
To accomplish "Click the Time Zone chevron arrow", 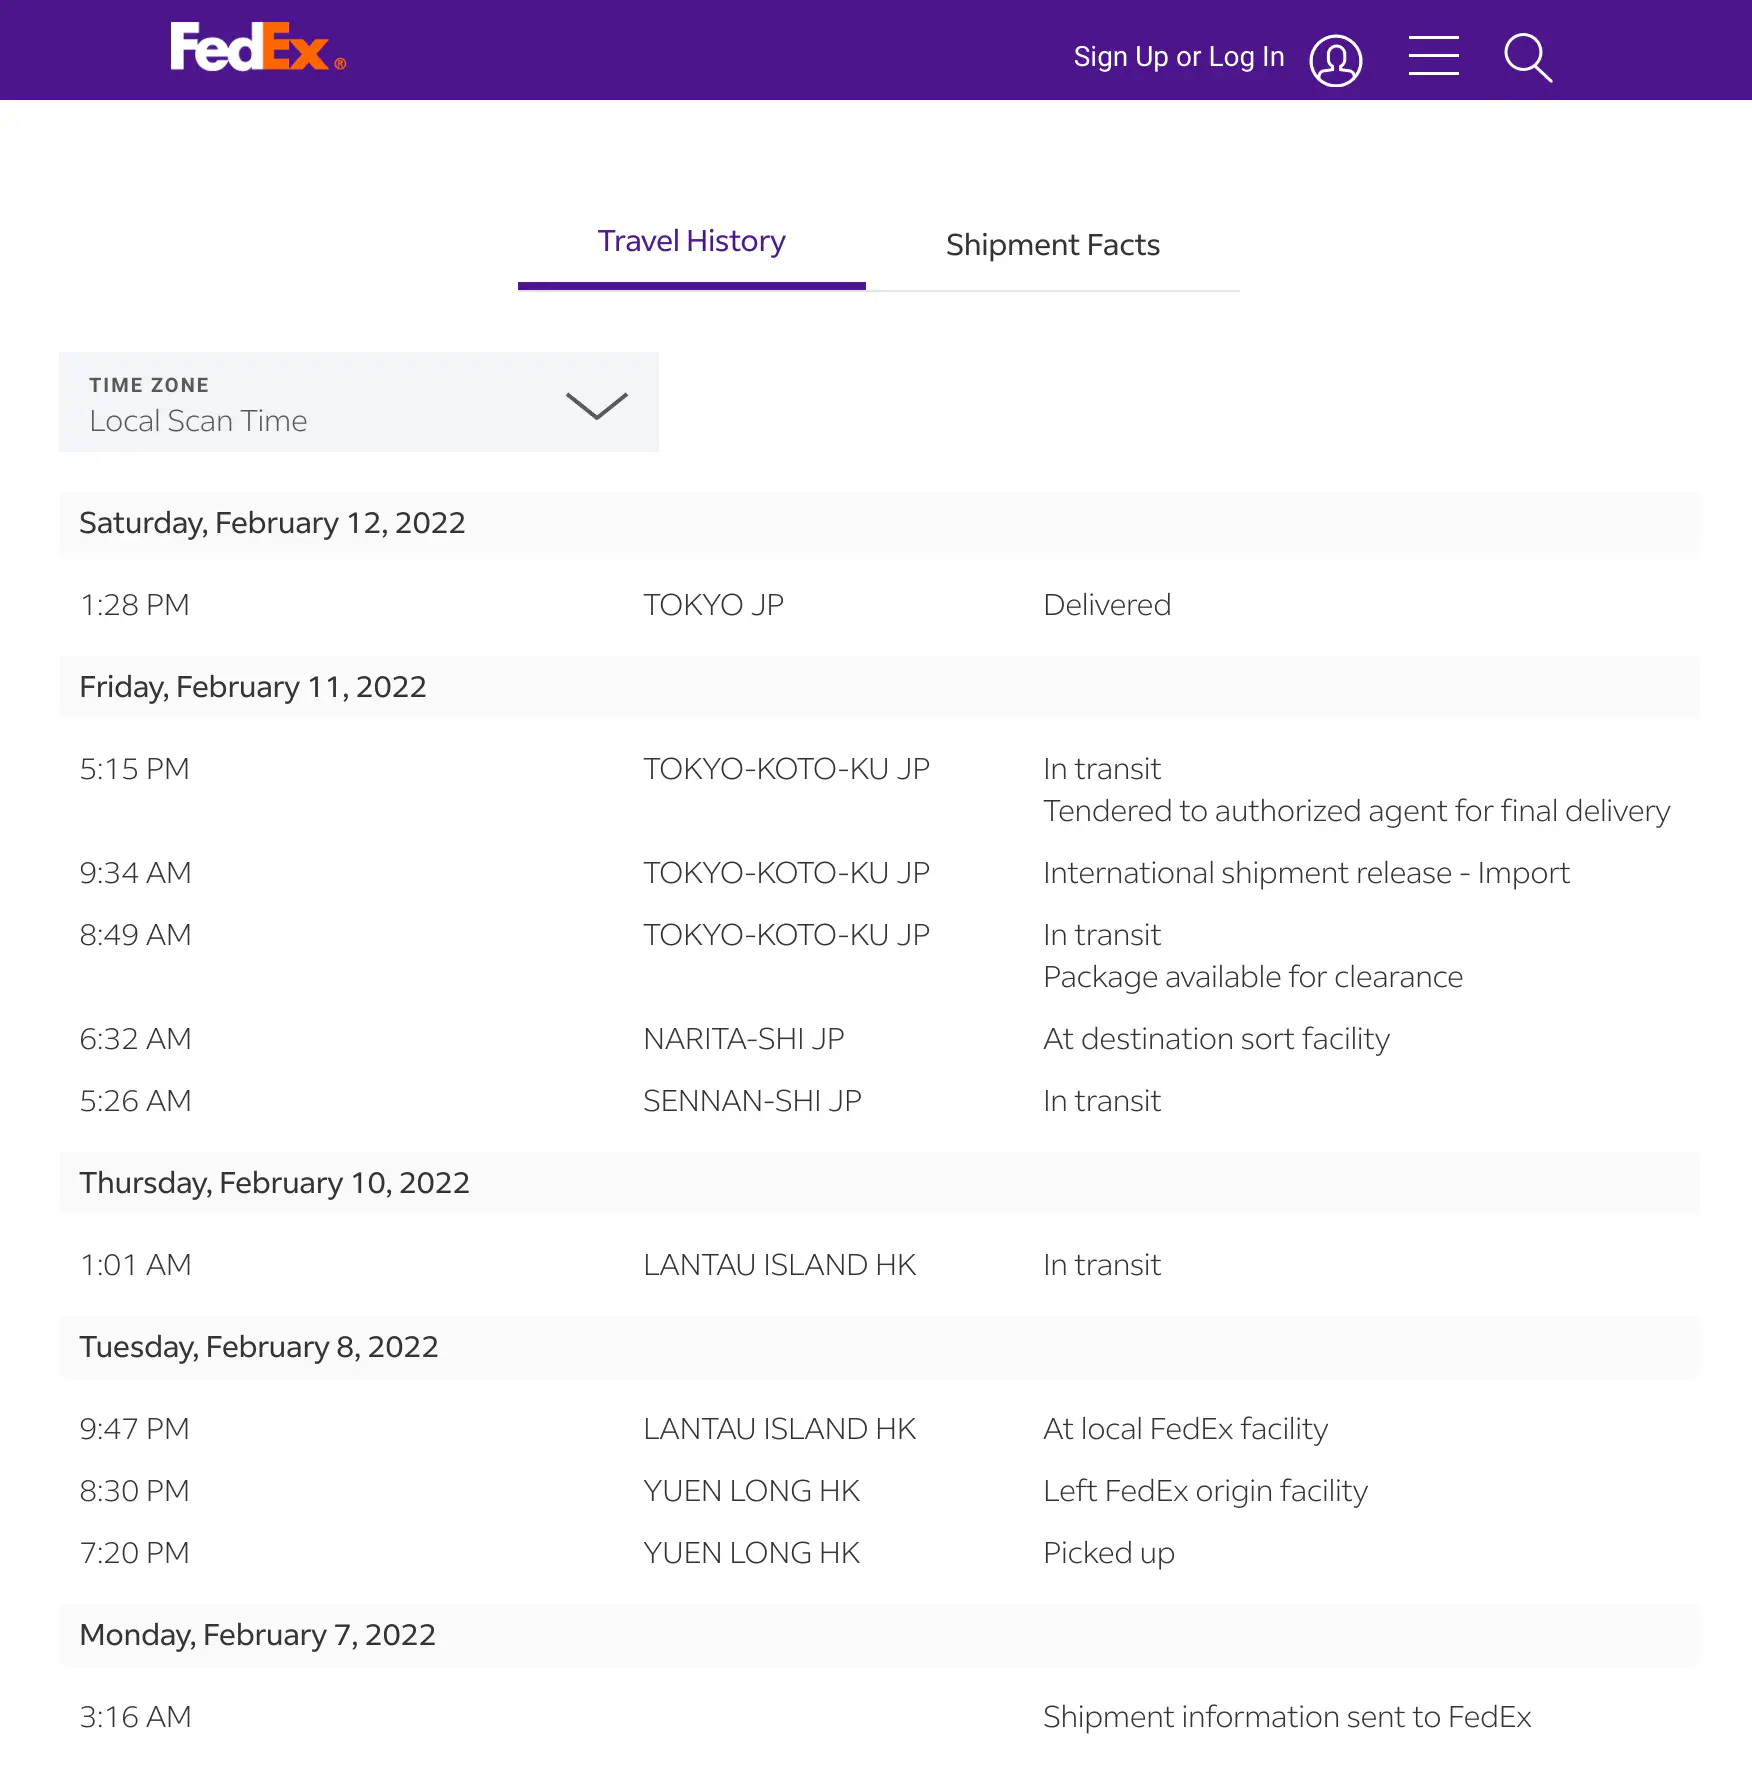I will click(x=596, y=405).
